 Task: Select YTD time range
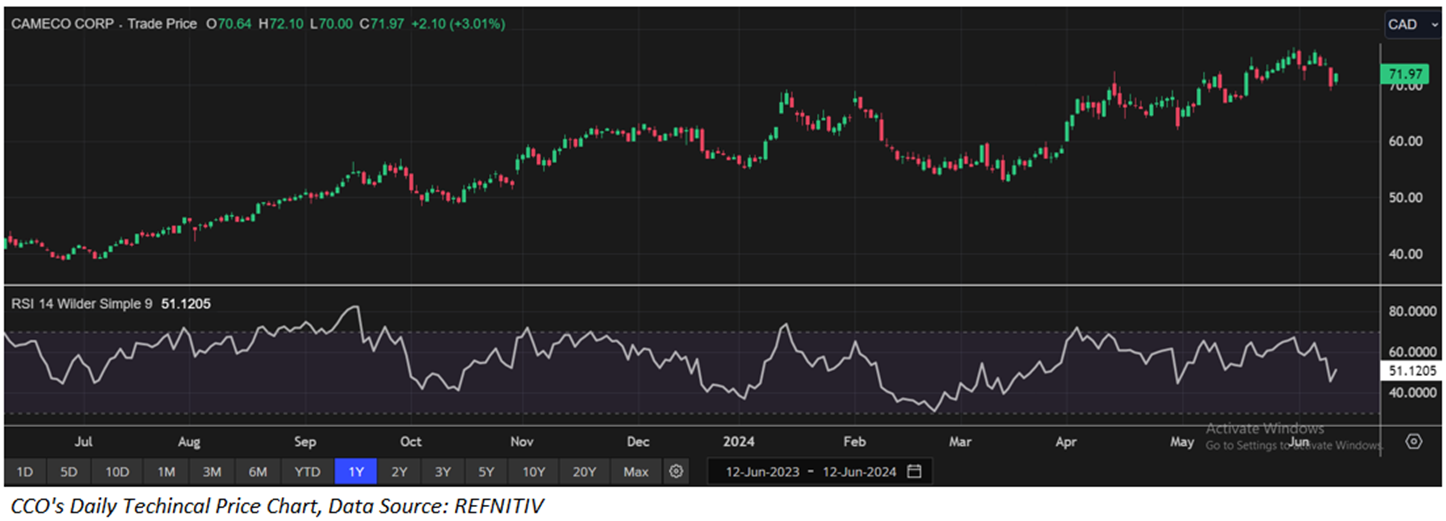[x=306, y=471]
